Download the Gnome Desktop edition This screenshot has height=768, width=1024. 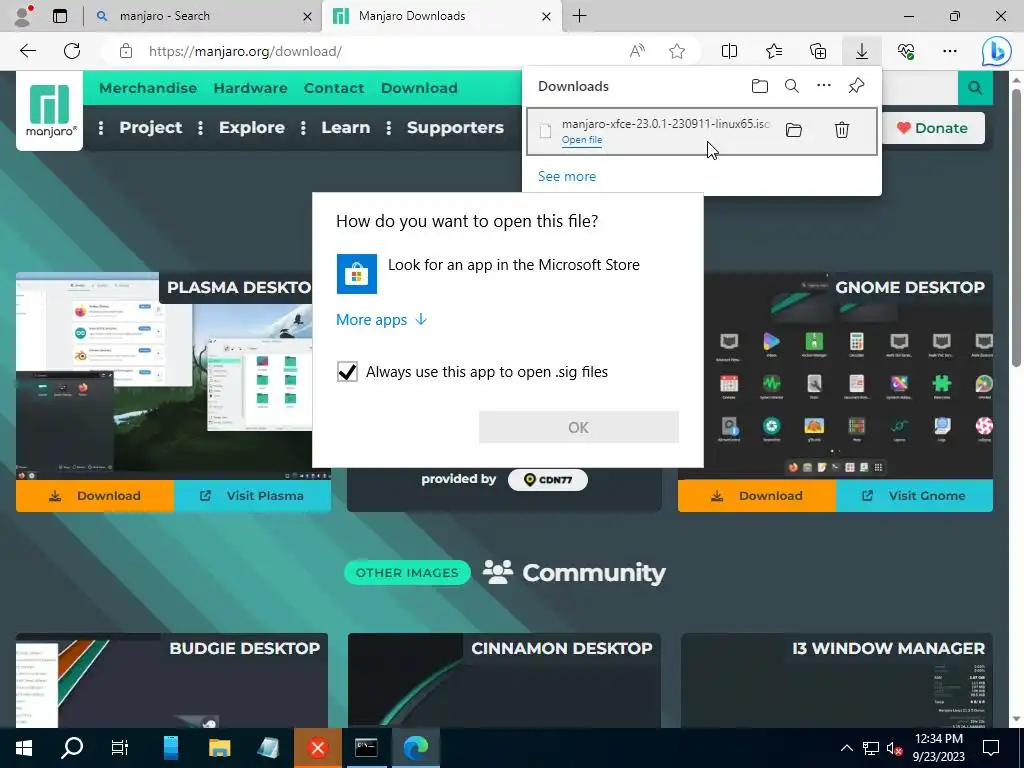tap(757, 496)
